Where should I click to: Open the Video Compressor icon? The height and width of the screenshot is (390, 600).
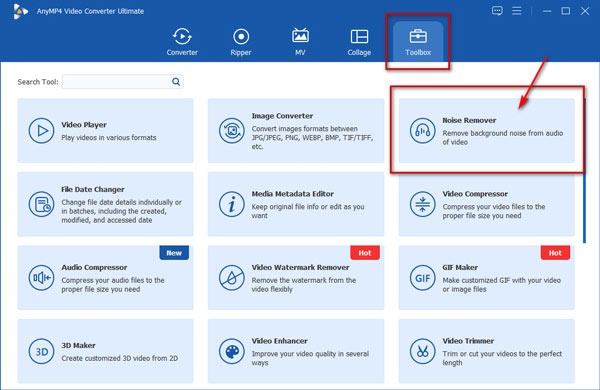click(x=422, y=204)
